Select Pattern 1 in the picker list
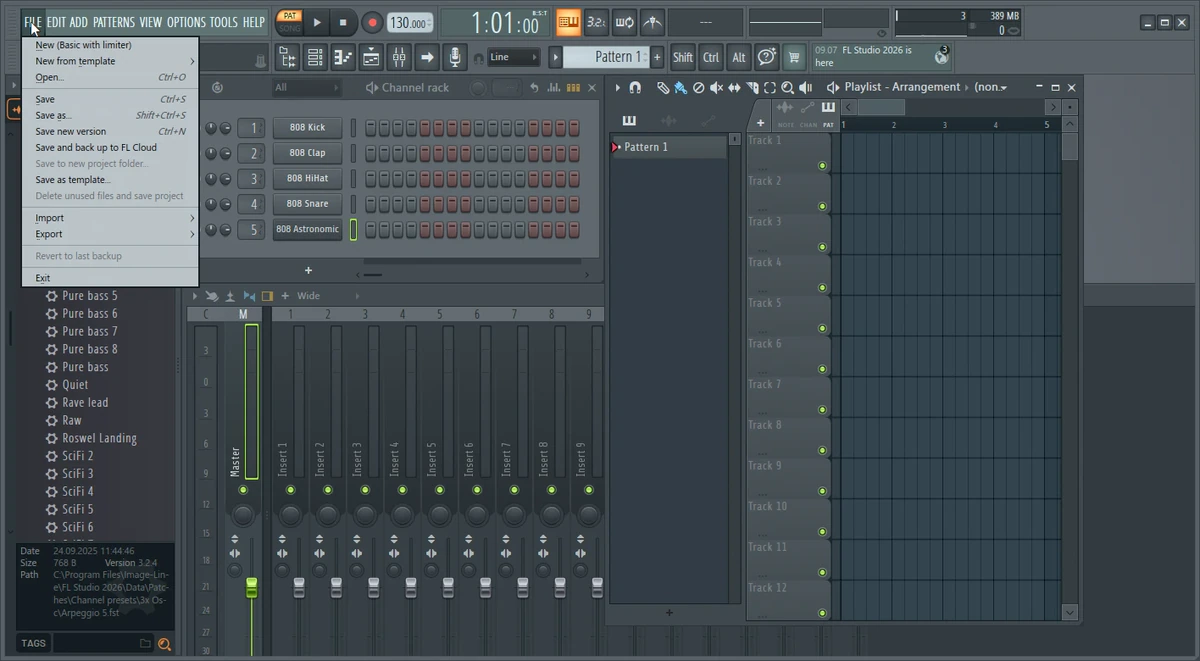1200x661 pixels. point(668,147)
